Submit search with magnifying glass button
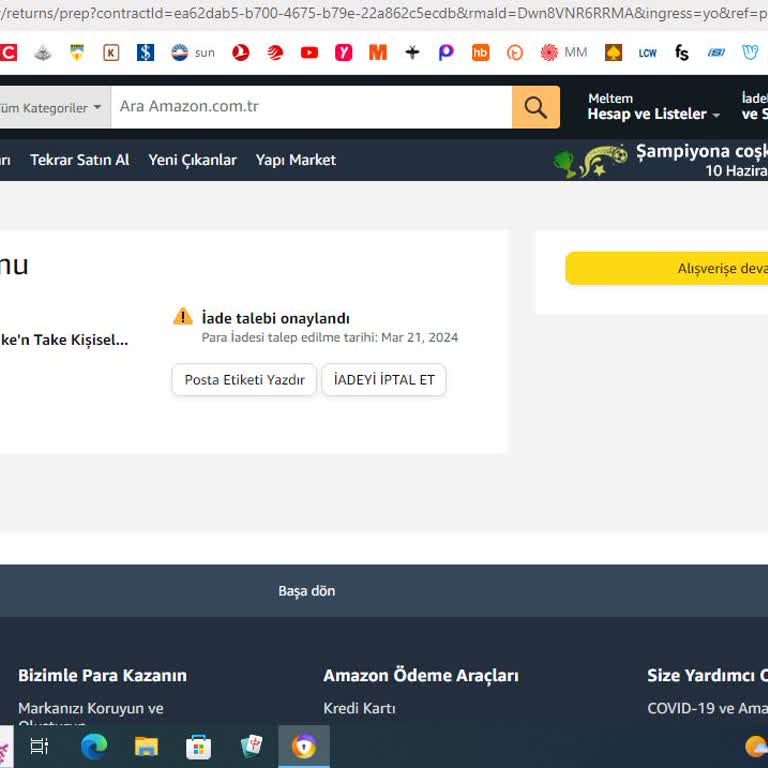The width and height of the screenshot is (768, 768). (x=536, y=107)
